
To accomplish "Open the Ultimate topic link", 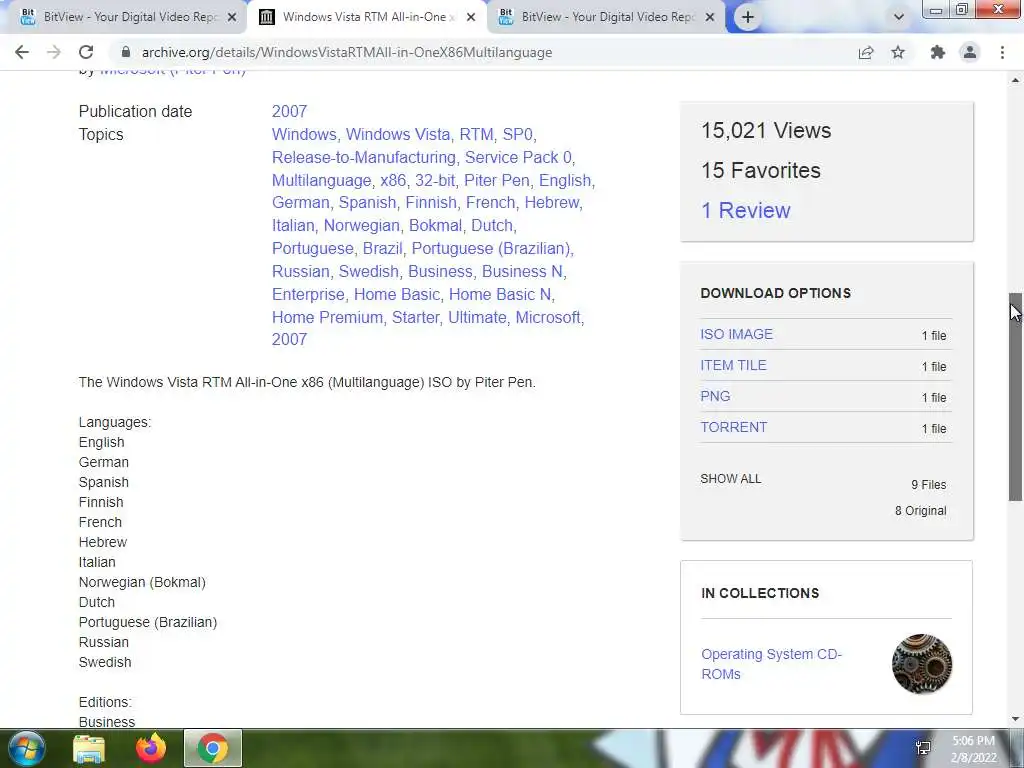I will click(477, 317).
